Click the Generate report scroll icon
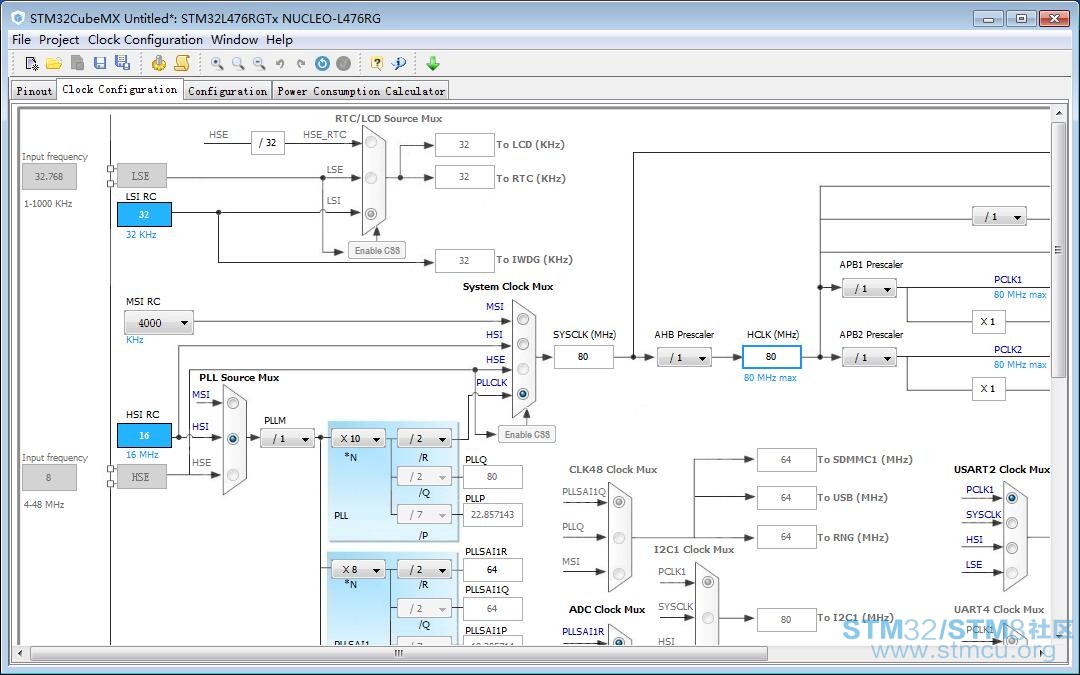The width and height of the screenshot is (1080, 675). tap(182, 63)
